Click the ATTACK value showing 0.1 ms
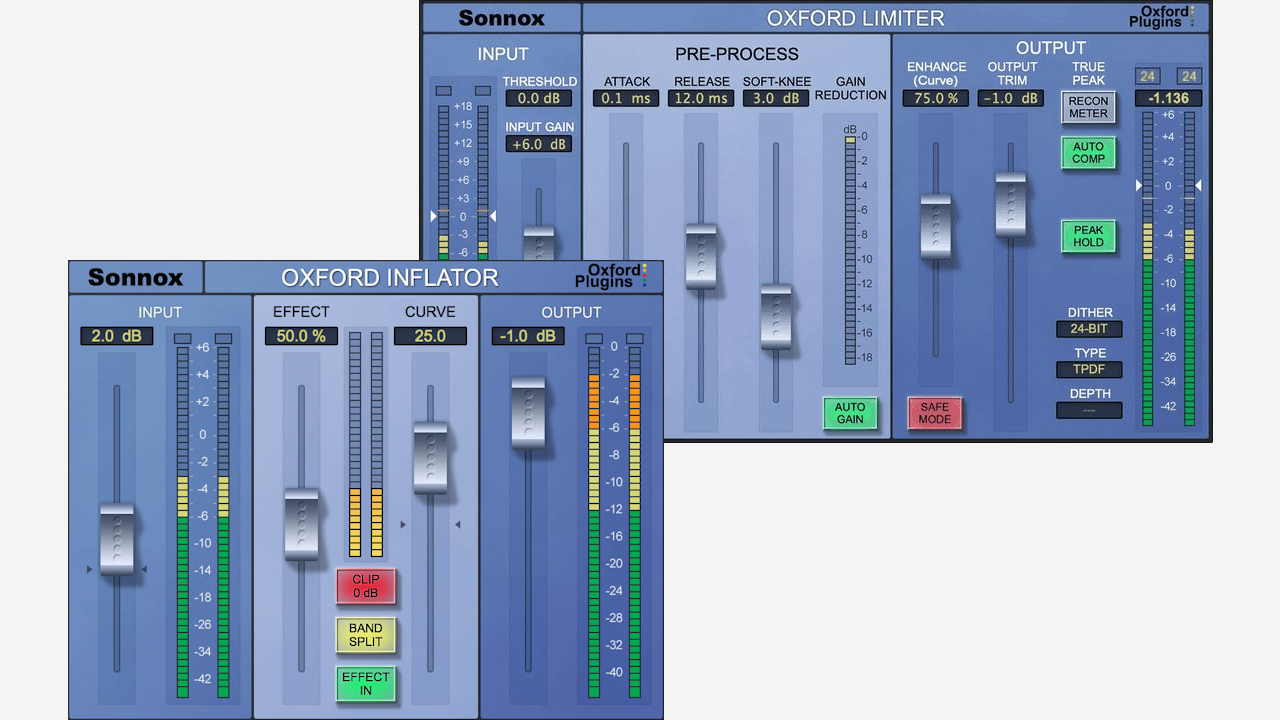The image size is (1280, 720). [x=625, y=98]
